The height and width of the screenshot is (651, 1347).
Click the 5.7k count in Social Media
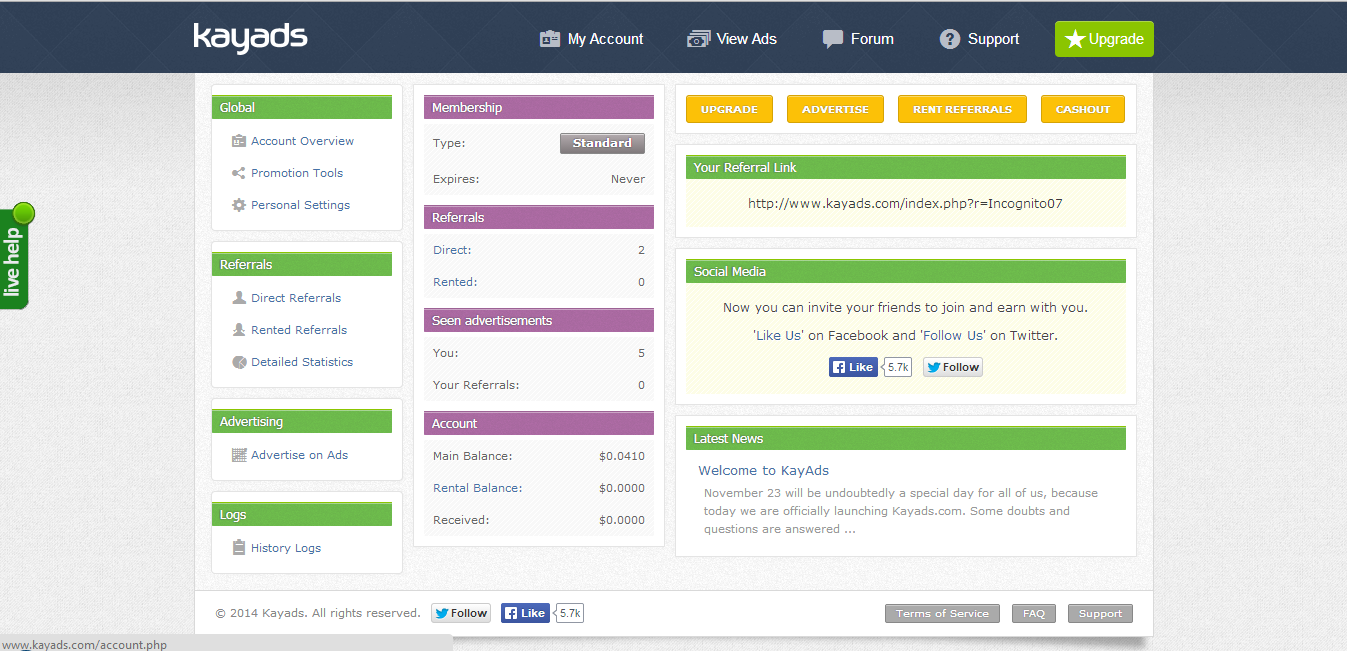coord(898,367)
